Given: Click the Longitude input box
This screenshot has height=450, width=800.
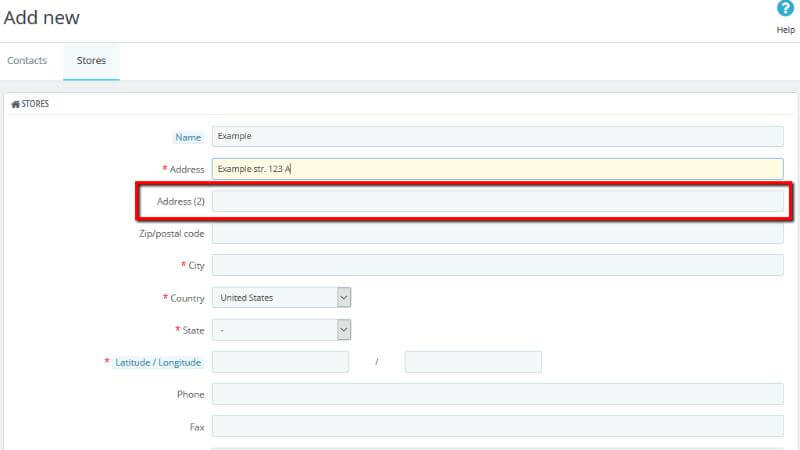Looking at the screenshot, I should [473, 362].
